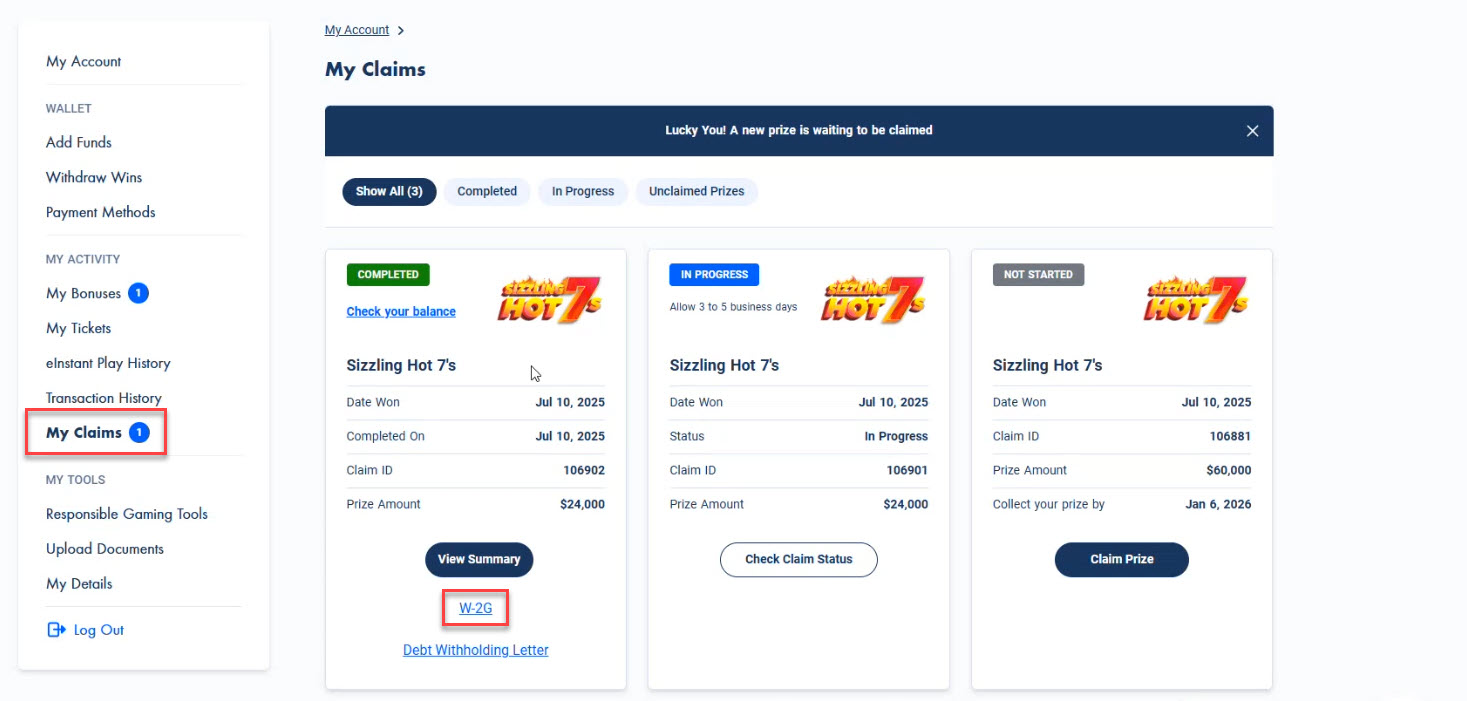Click the Check your balance link
Screen dimensions: 1467x701
(x=401, y=311)
